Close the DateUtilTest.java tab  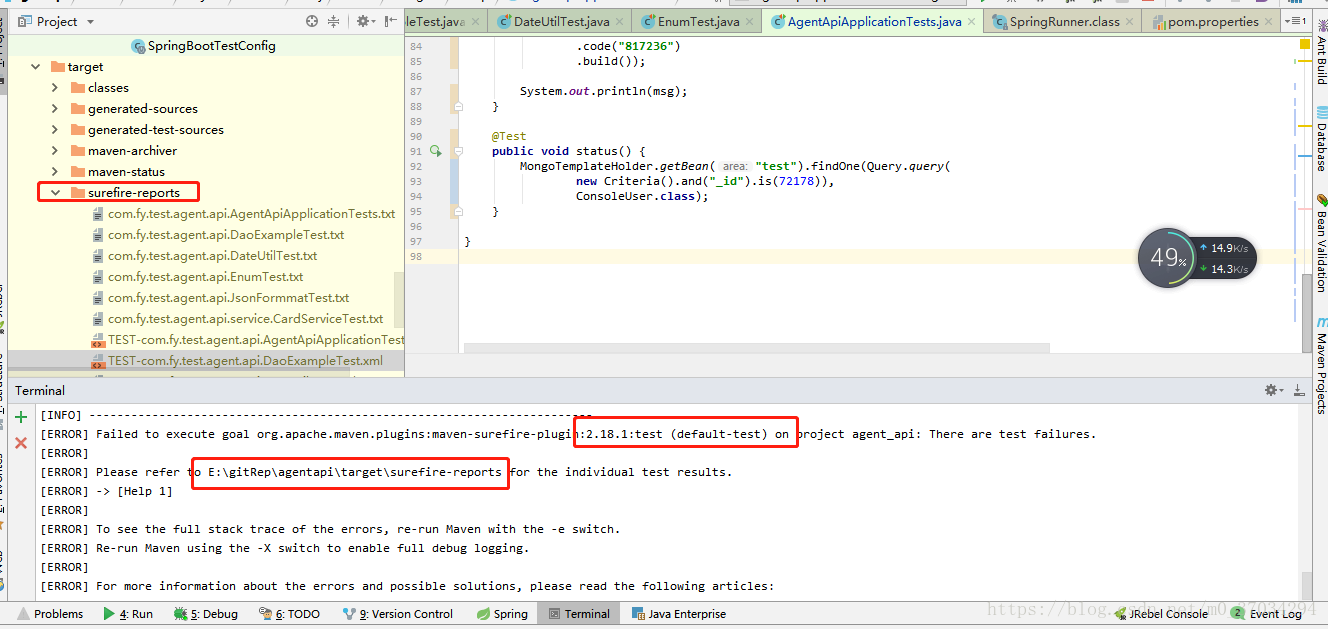tap(621, 21)
